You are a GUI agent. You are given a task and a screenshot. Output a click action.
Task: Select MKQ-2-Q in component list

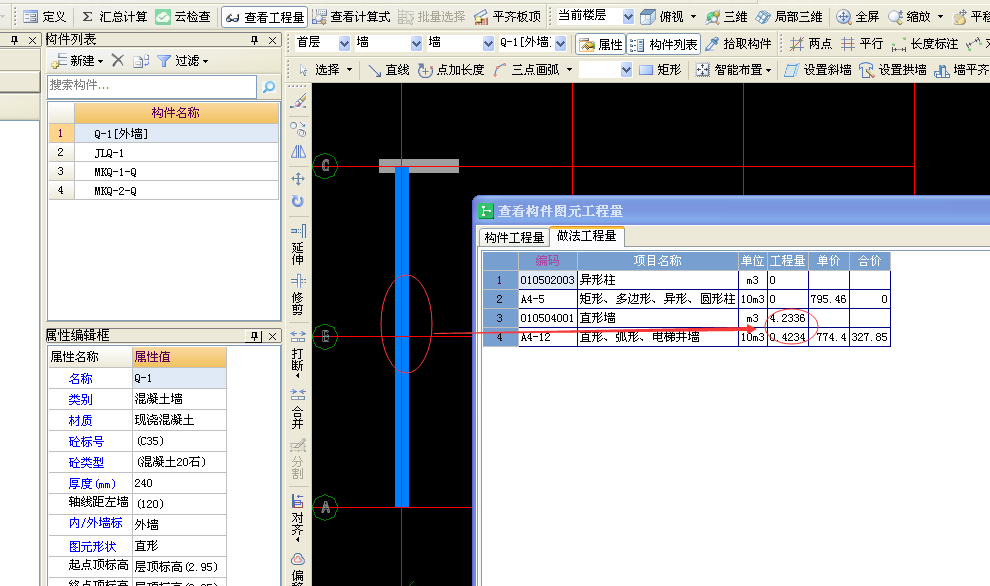tap(176, 190)
